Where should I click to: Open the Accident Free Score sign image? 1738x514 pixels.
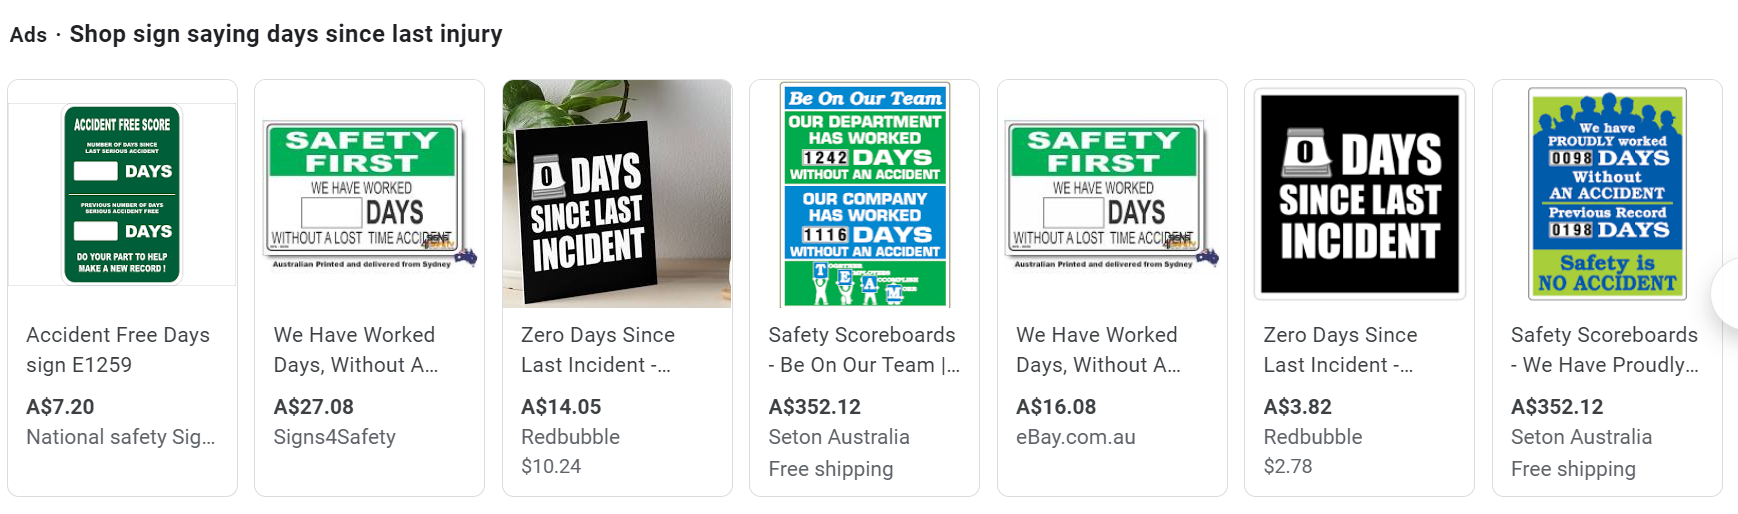click(122, 194)
